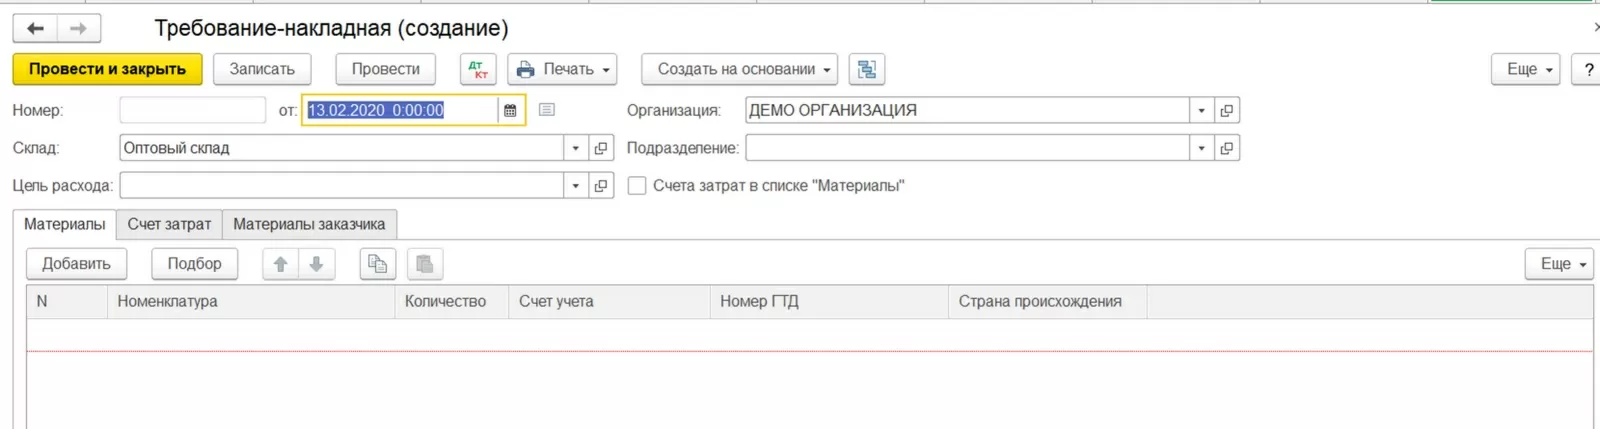Click the Страна происхождения column header

click(1047, 302)
